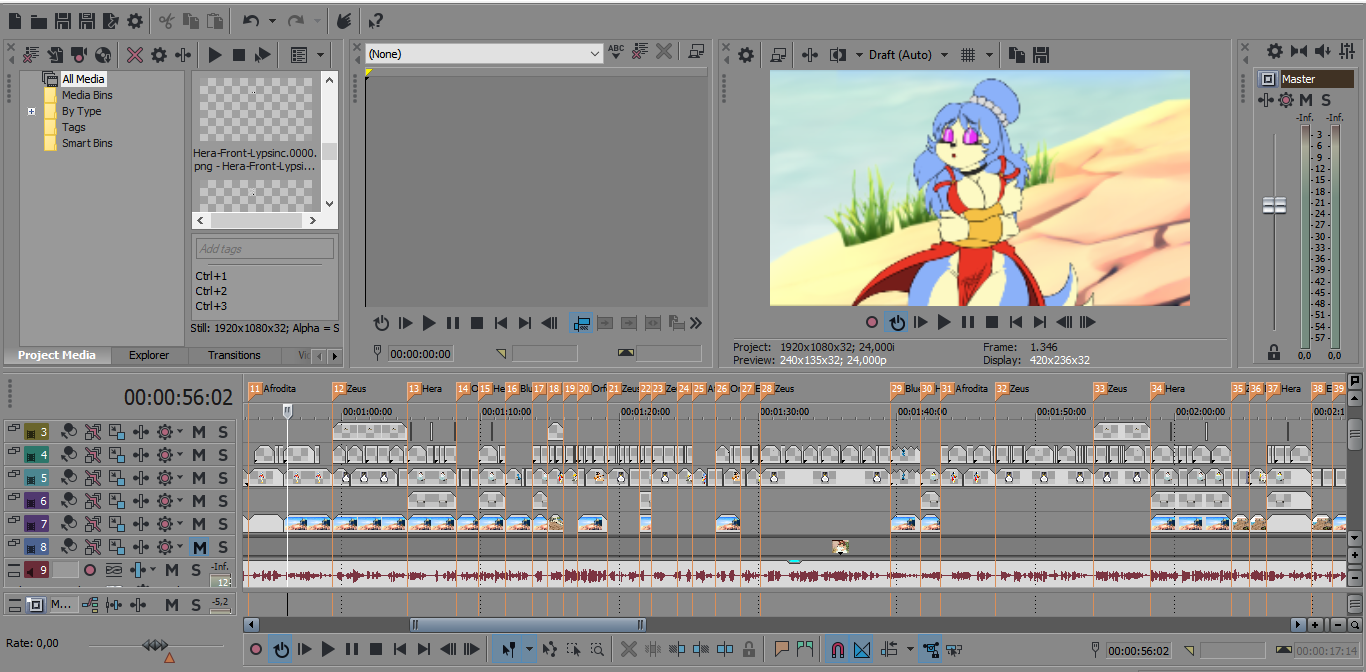Open the (None) preset dropdown in Trimmer

click(594, 54)
